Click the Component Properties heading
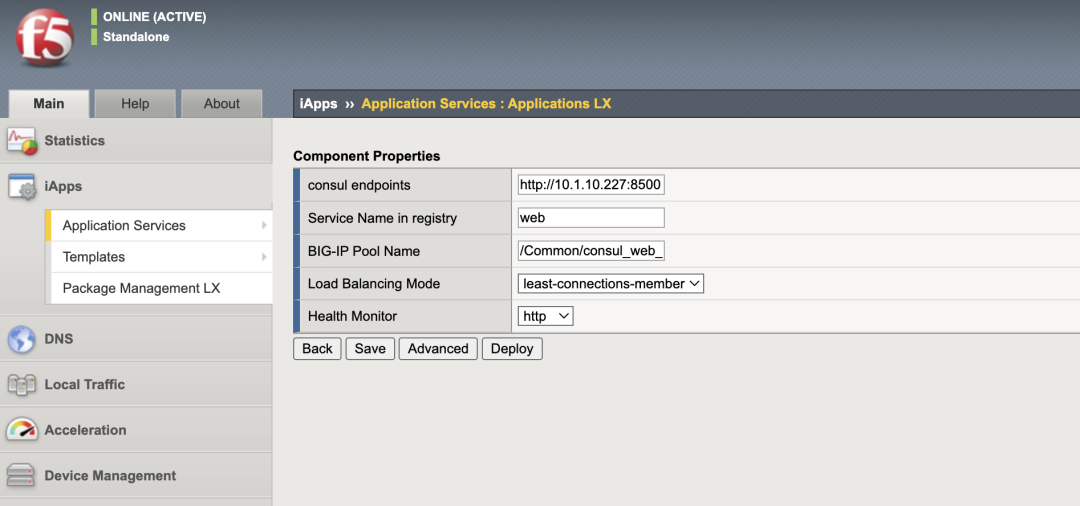This screenshot has height=506, width=1080. click(x=366, y=156)
